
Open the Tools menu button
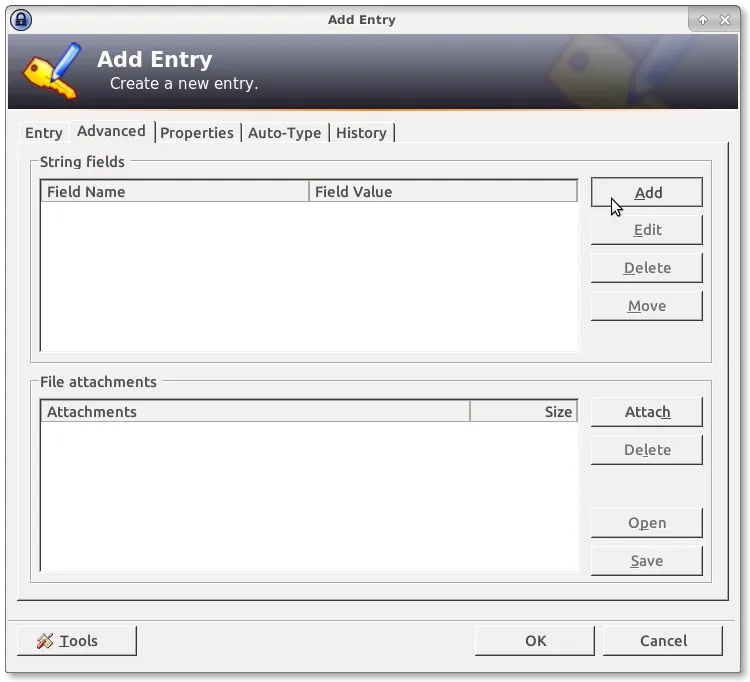point(77,641)
